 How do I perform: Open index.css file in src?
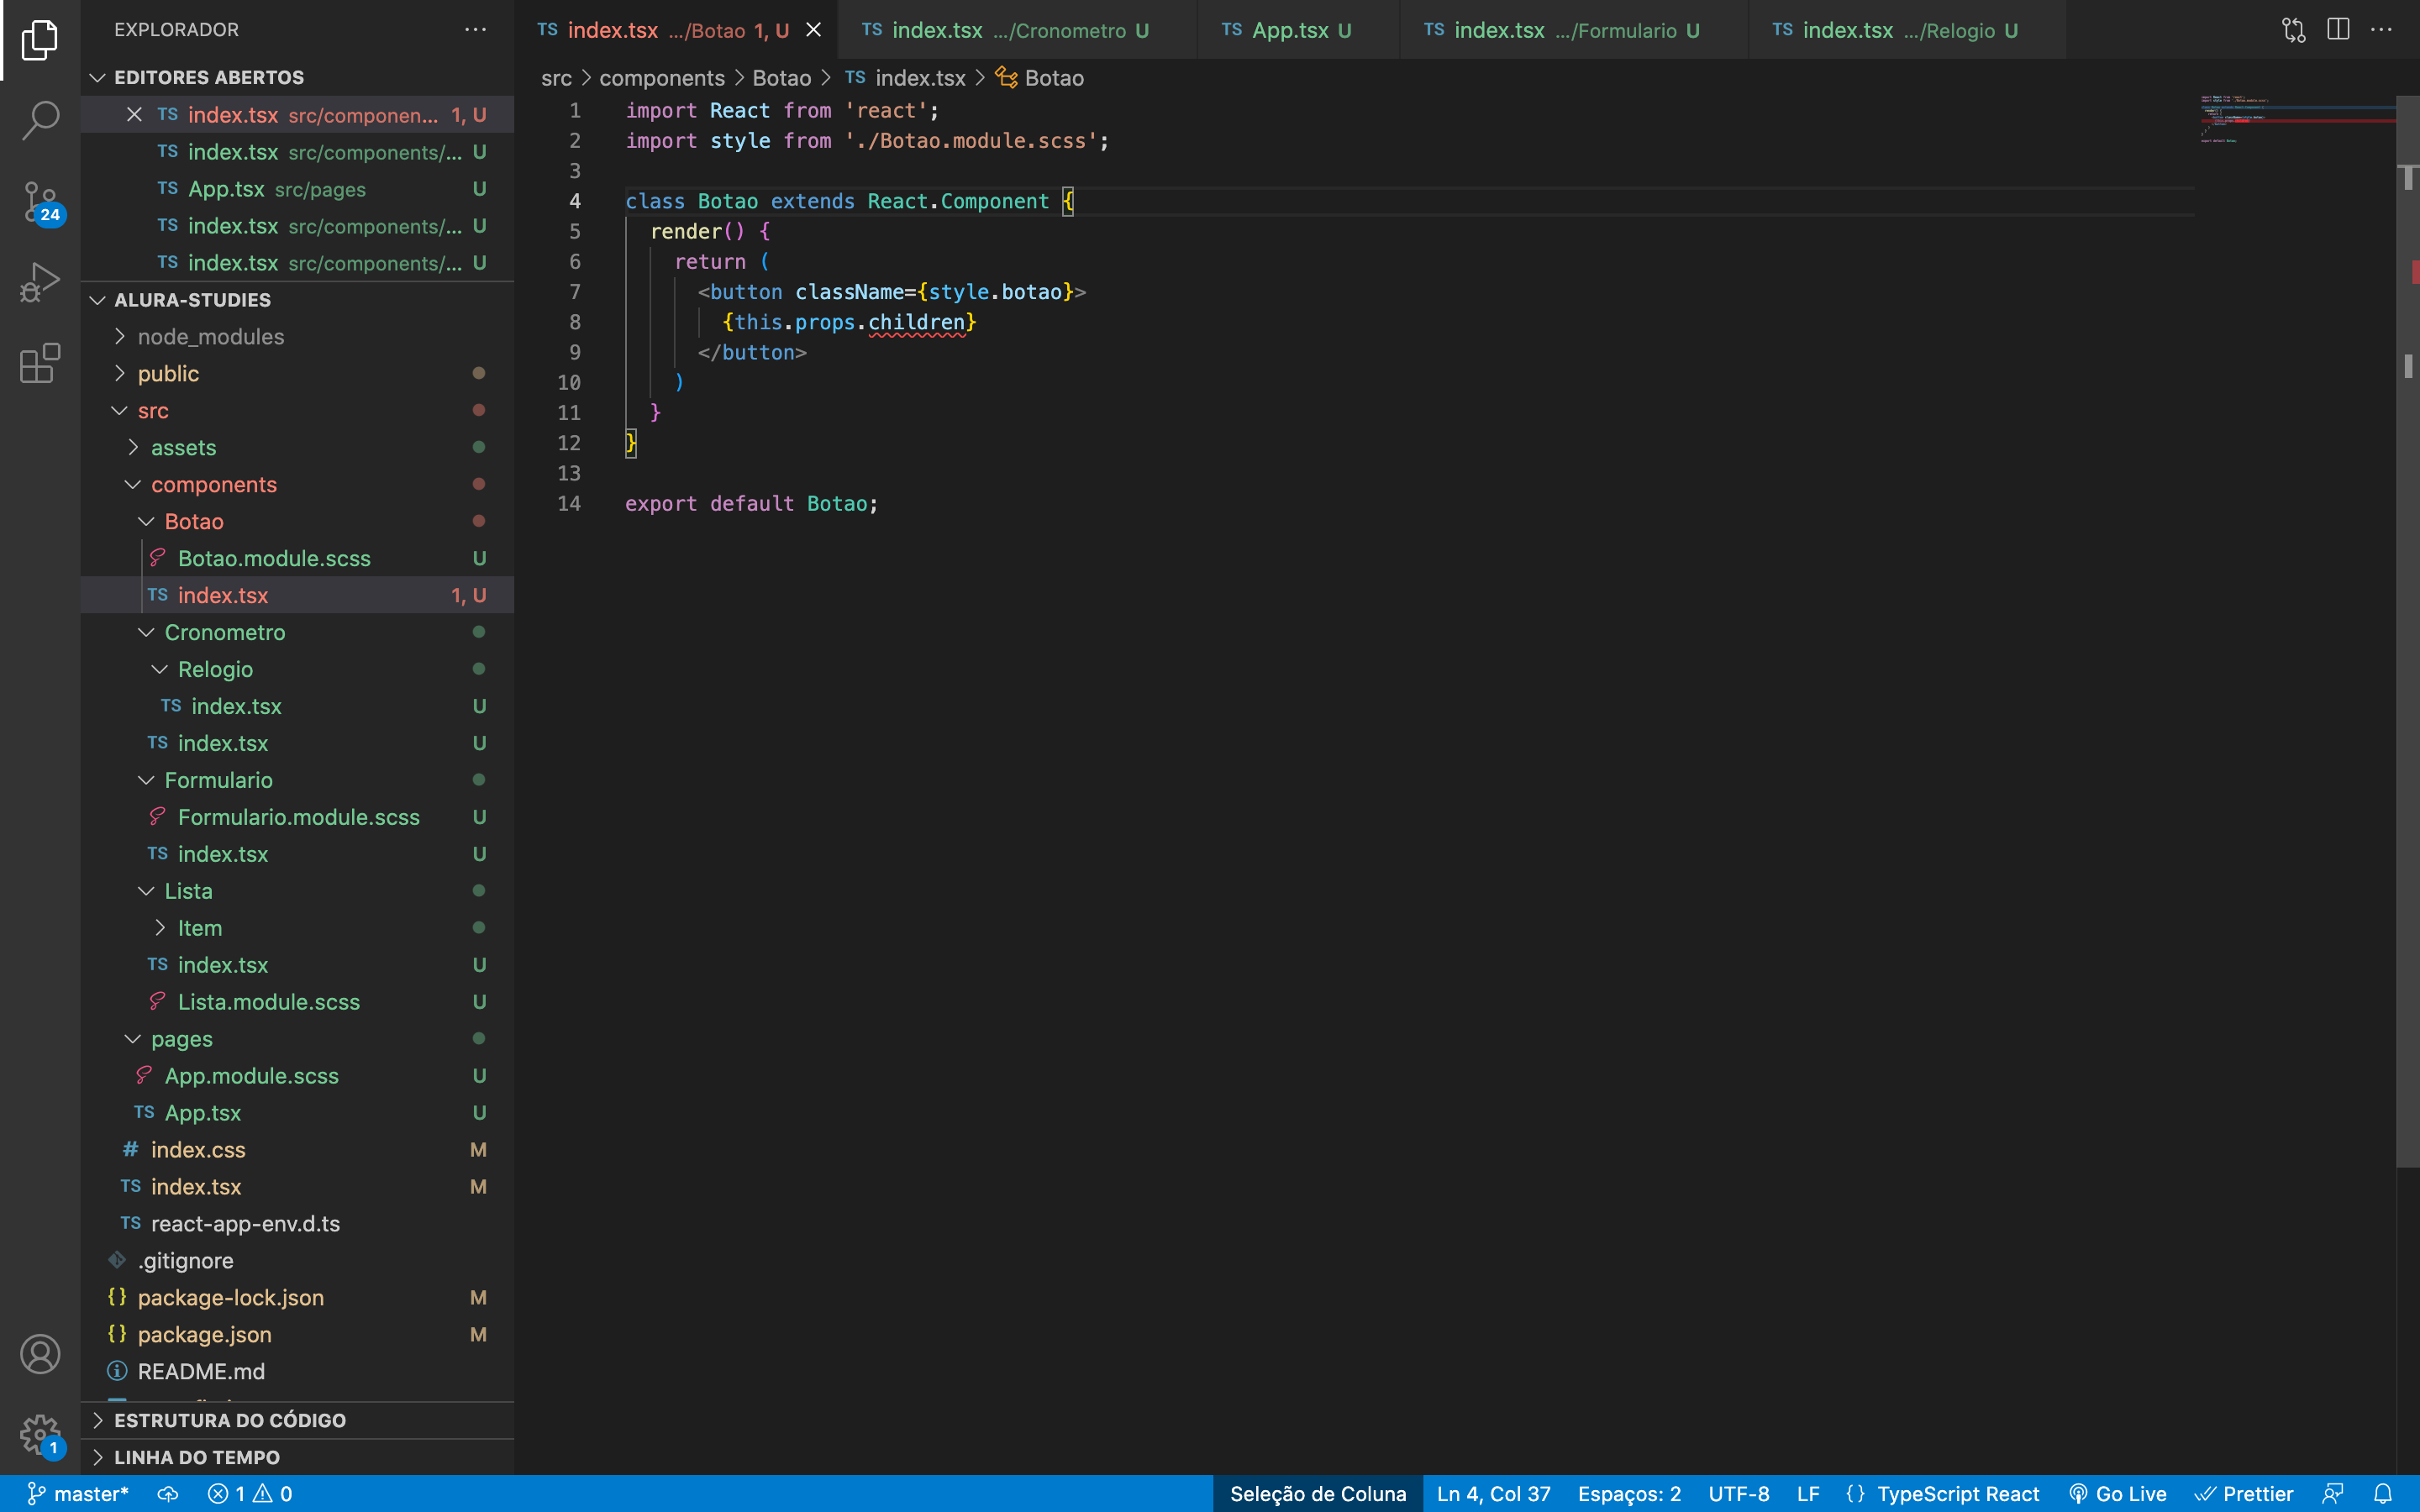298,1150
